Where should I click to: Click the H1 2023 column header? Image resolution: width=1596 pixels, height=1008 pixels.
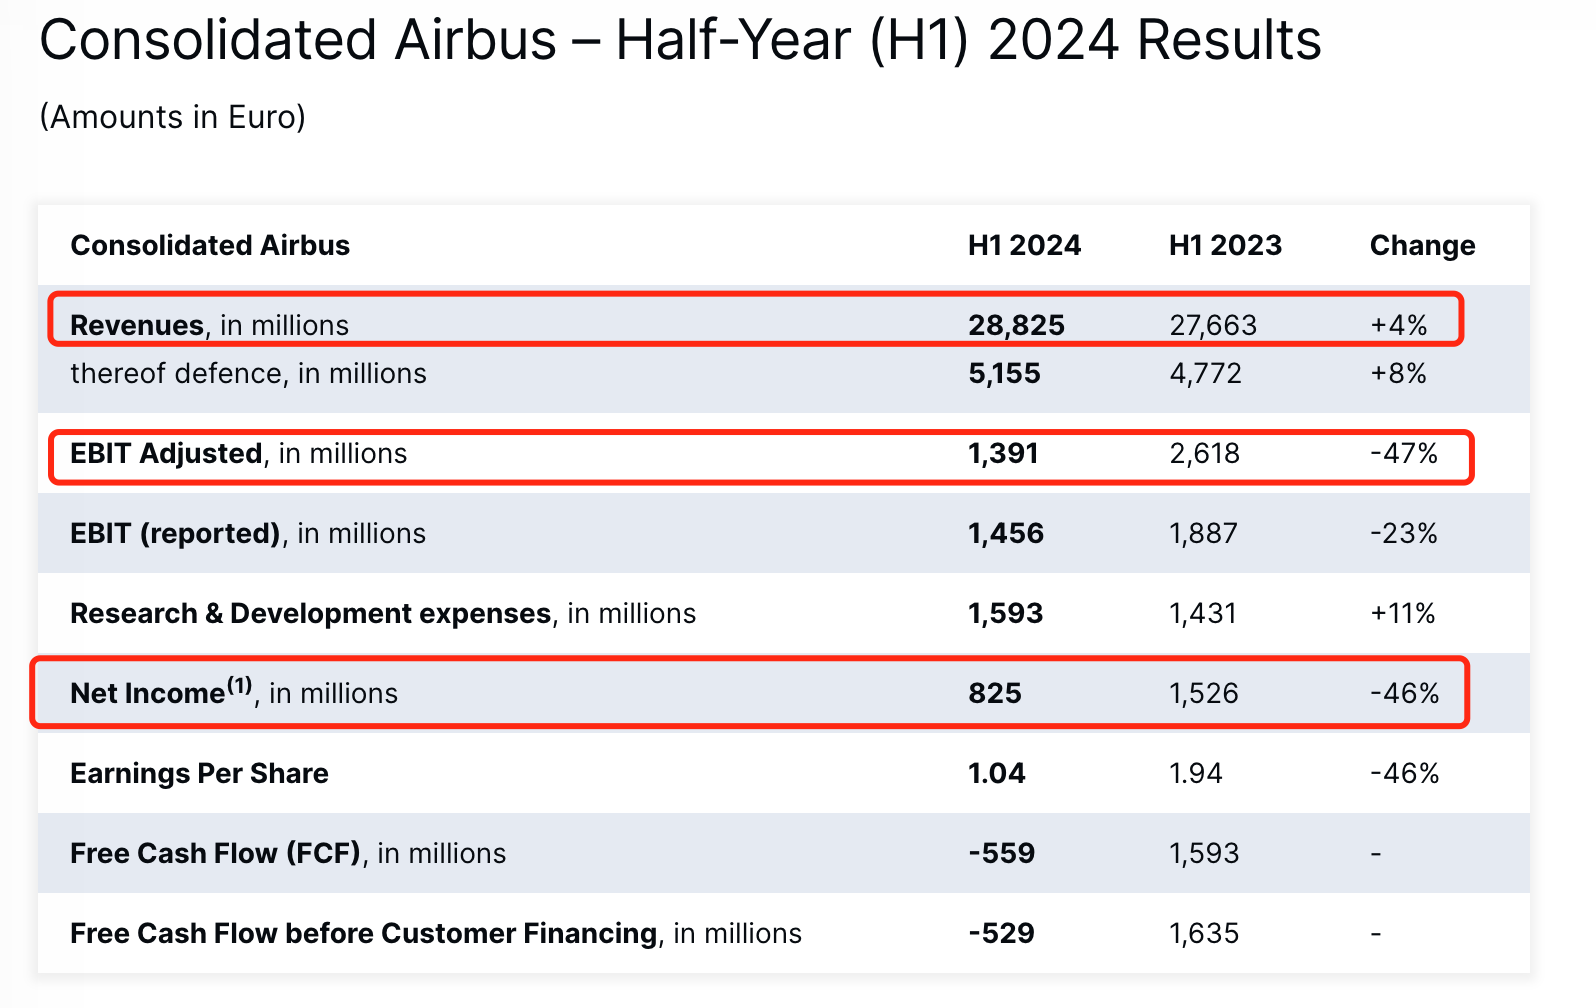1225,246
